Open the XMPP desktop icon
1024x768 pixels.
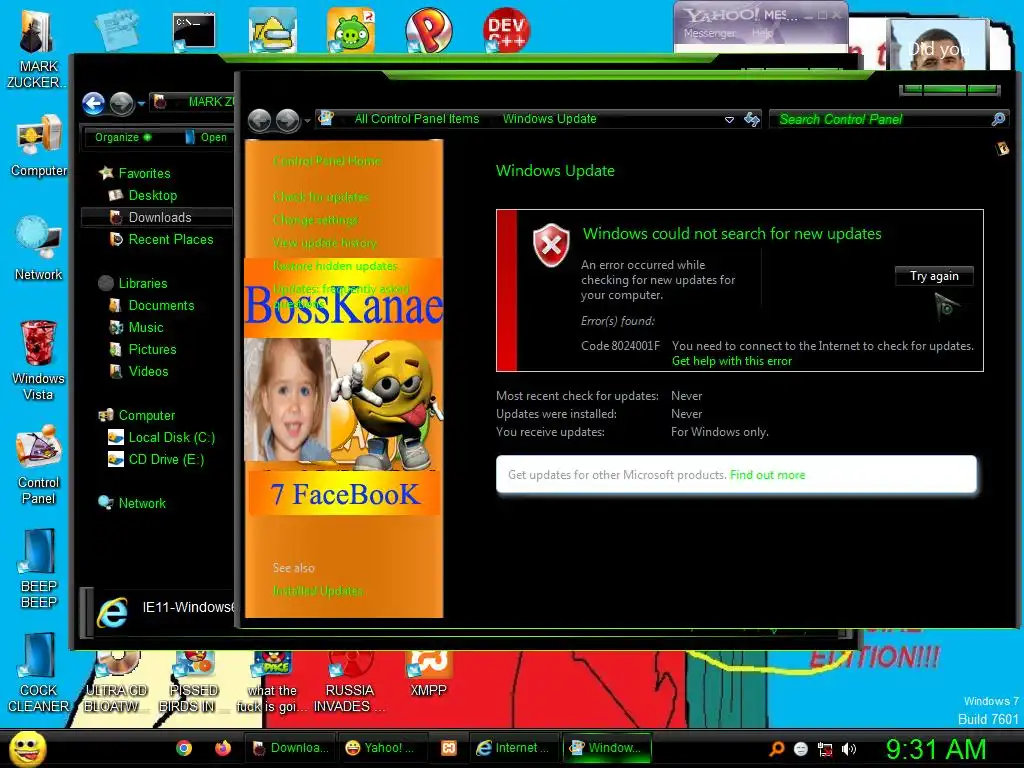[428, 674]
